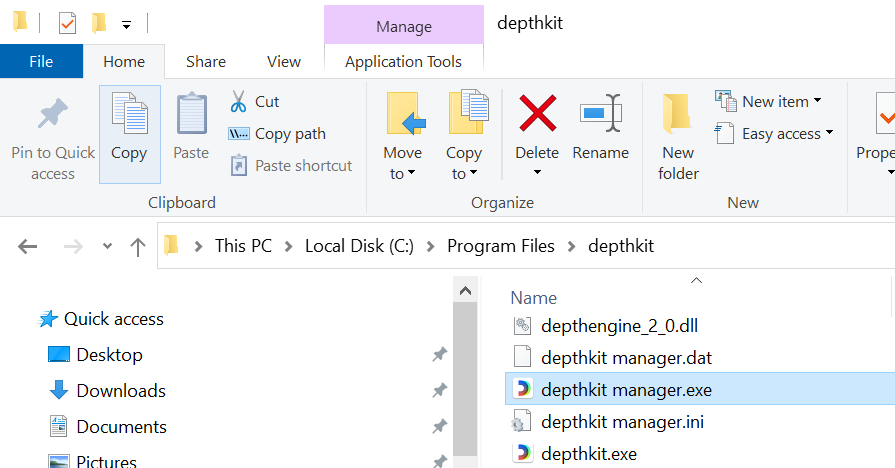895x468 pixels.
Task: Expand chevron after Local Disk (C:)
Action: (430, 246)
